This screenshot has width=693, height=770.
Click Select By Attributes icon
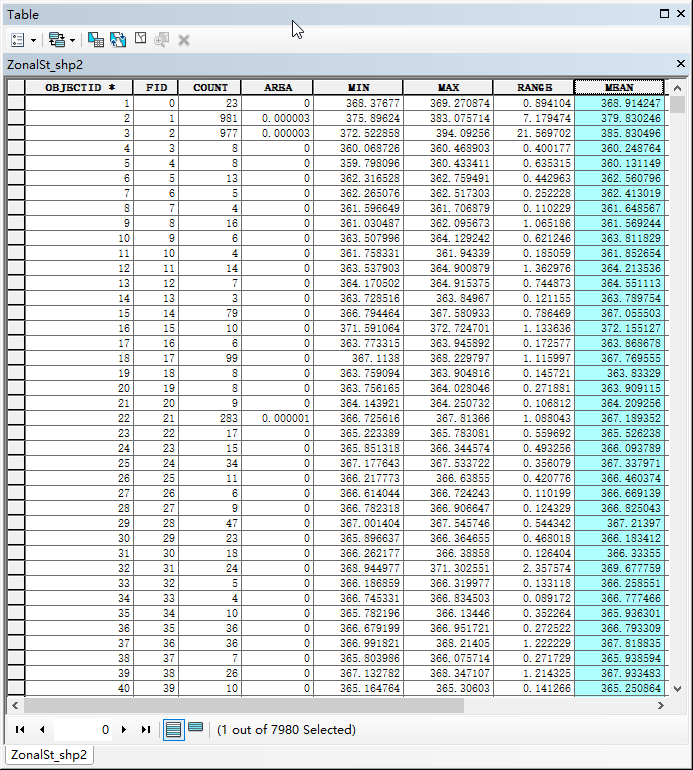coord(95,40)
